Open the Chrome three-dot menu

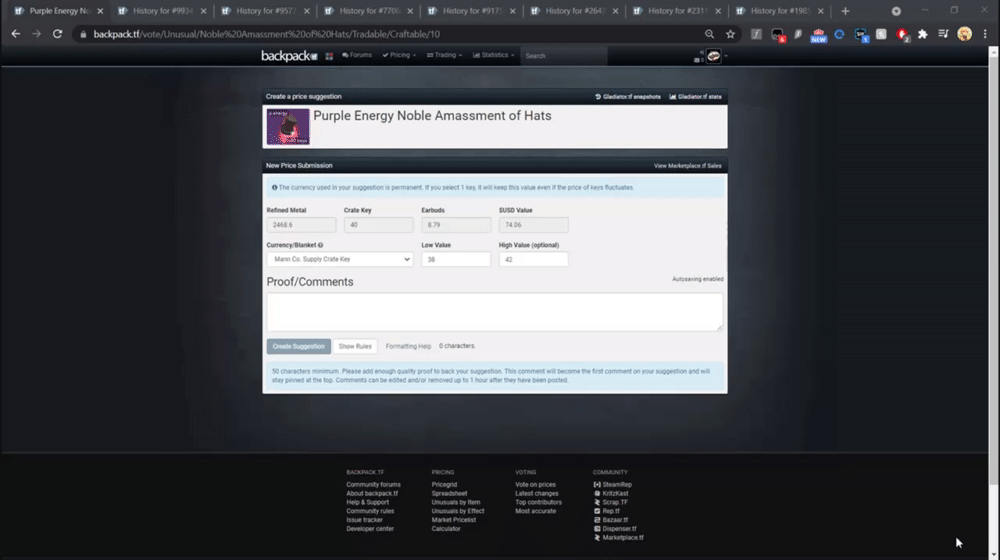[x=985, y=34]
